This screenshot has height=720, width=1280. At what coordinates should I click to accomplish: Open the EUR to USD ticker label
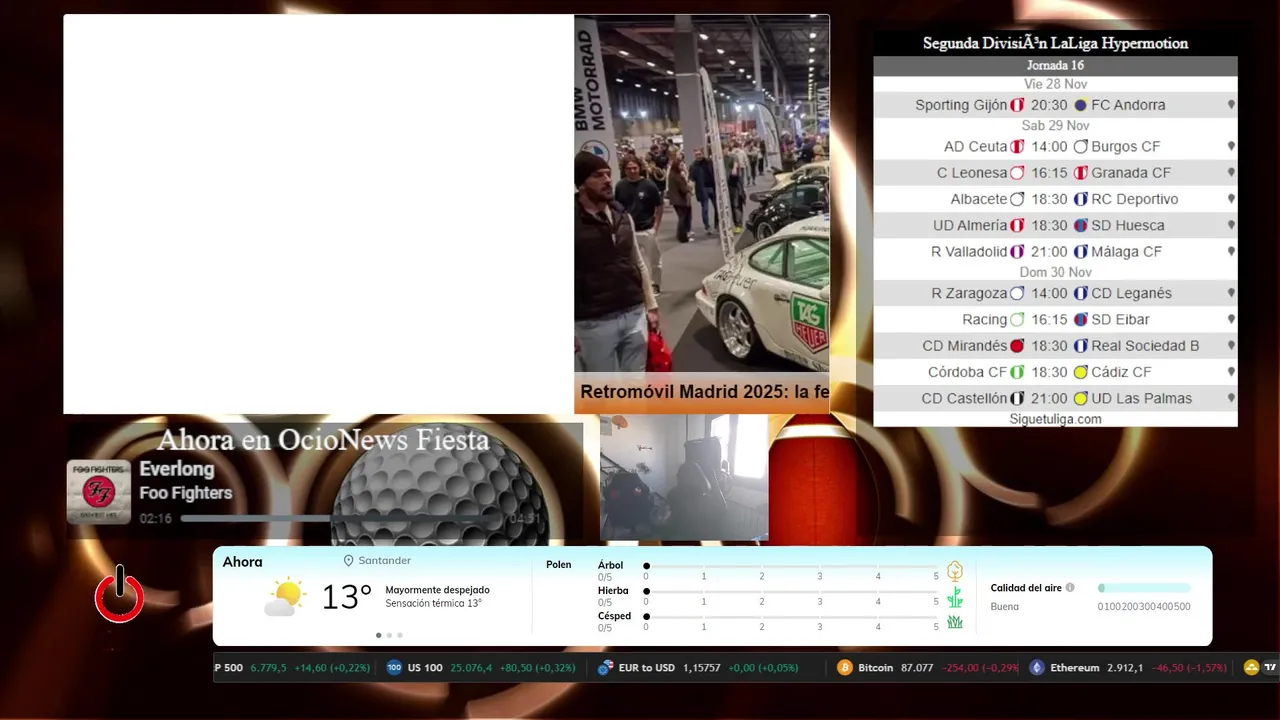coord(647,668)
